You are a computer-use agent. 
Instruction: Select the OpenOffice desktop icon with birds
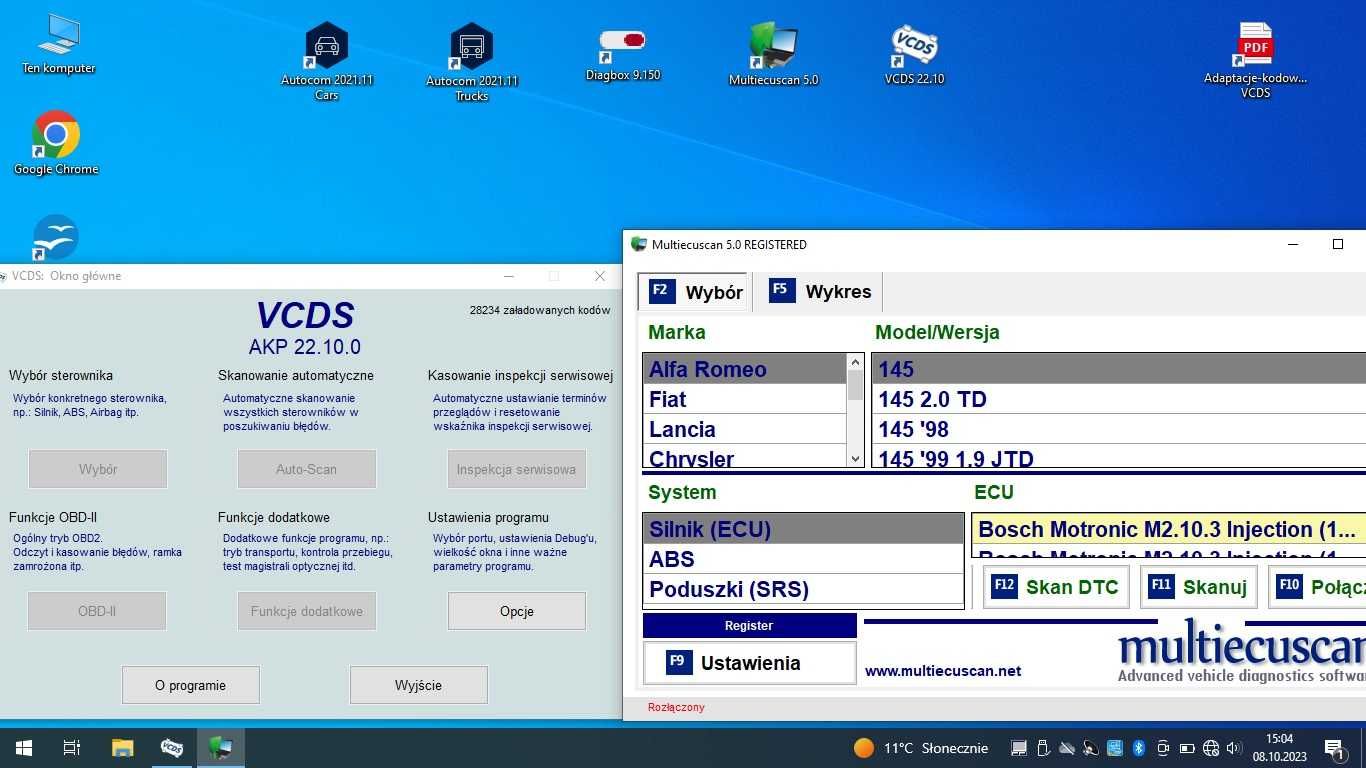pyautogui.click(x=56, y=238)
